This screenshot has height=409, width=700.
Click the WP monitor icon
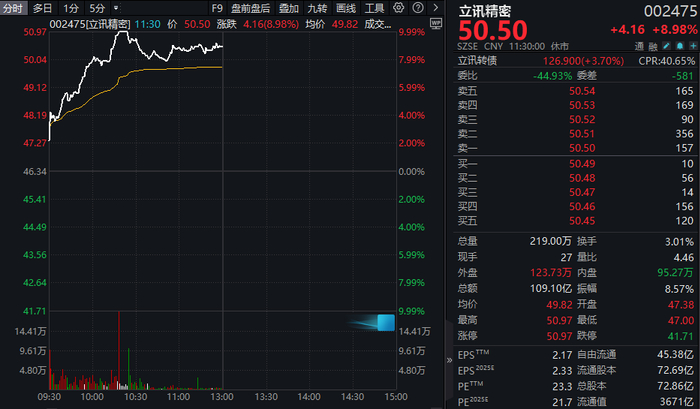coord(436,24)
